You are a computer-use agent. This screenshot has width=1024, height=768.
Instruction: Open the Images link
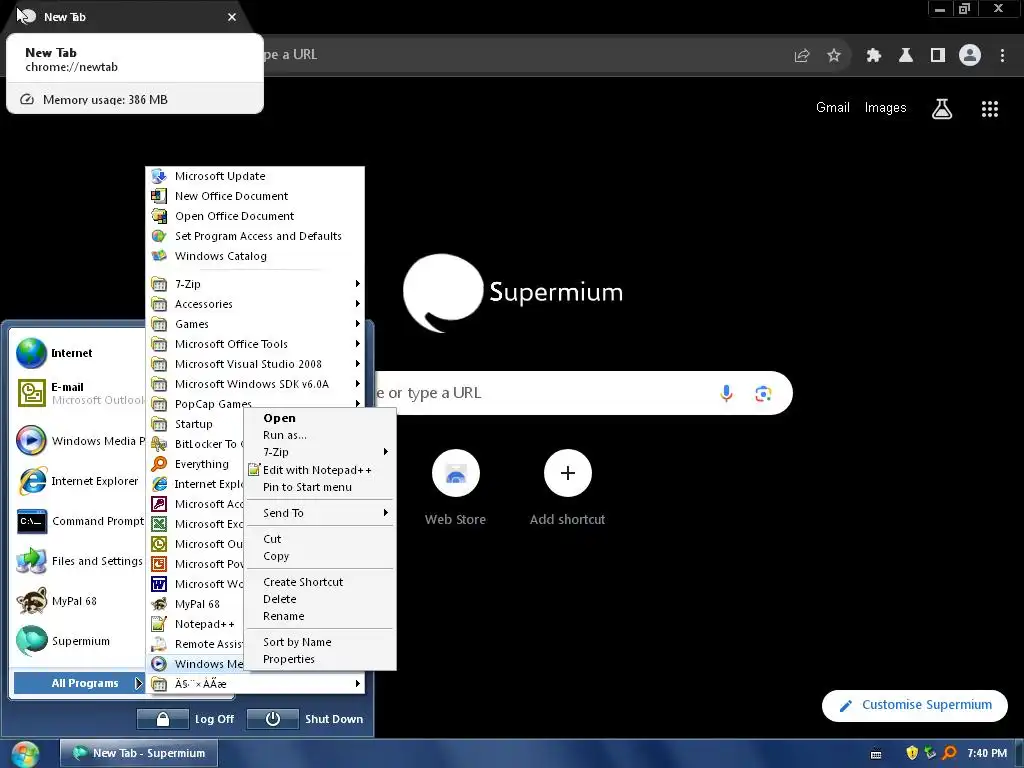886,108
